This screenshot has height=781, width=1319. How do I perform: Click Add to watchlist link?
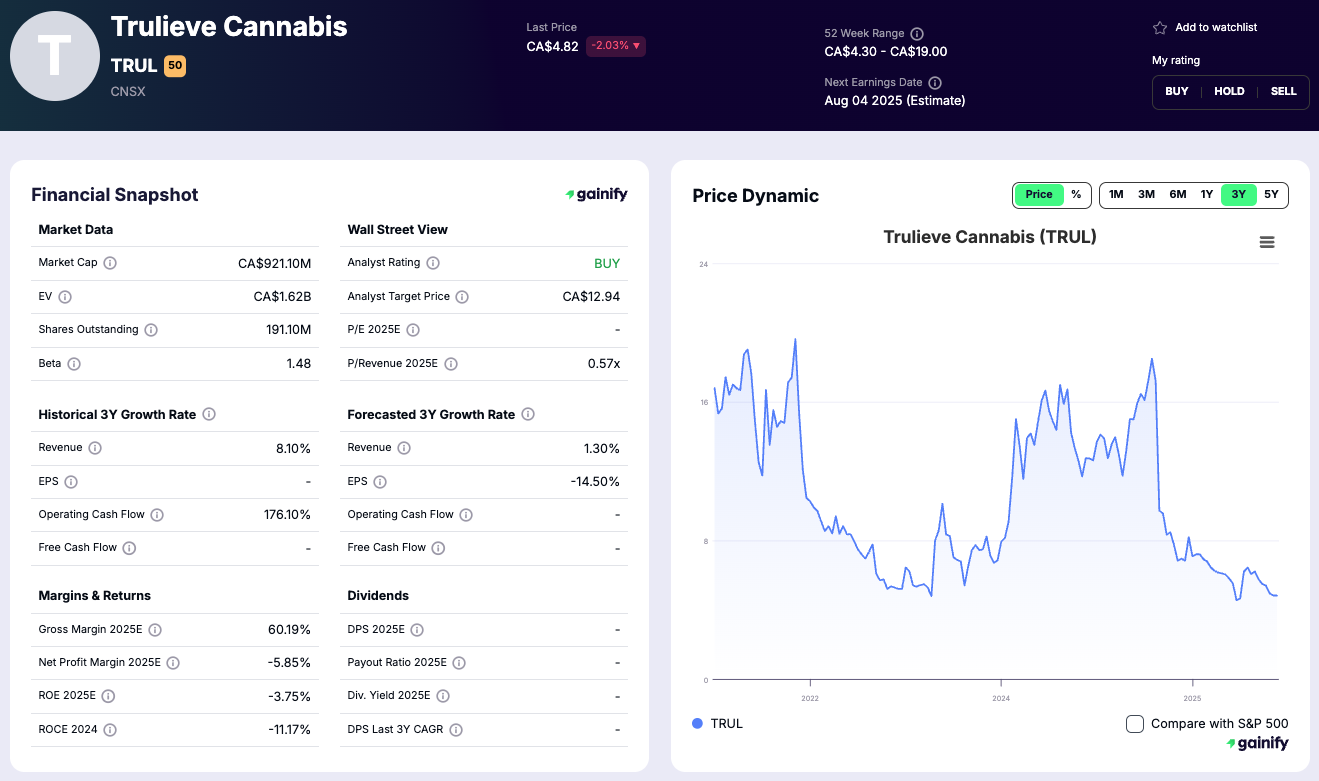click(x=1216, y=28)
